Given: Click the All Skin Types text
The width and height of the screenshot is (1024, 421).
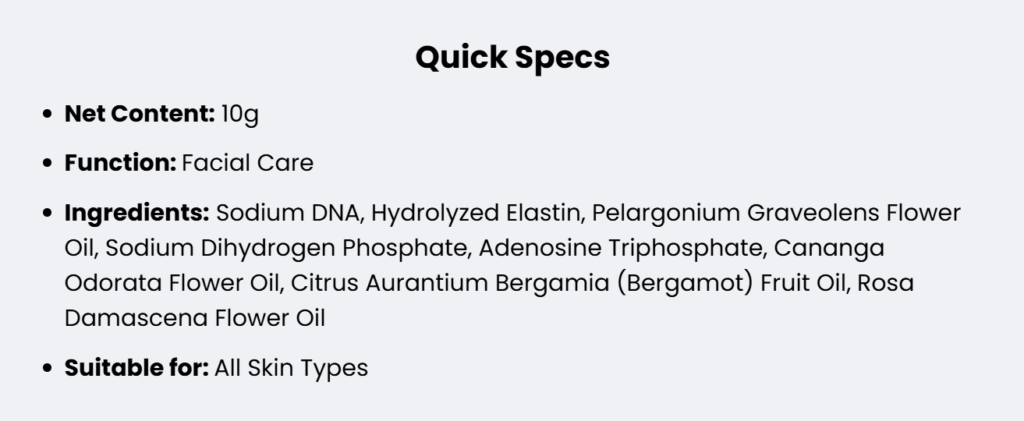Looking at the screenshot, I should [x=291, y=369].
